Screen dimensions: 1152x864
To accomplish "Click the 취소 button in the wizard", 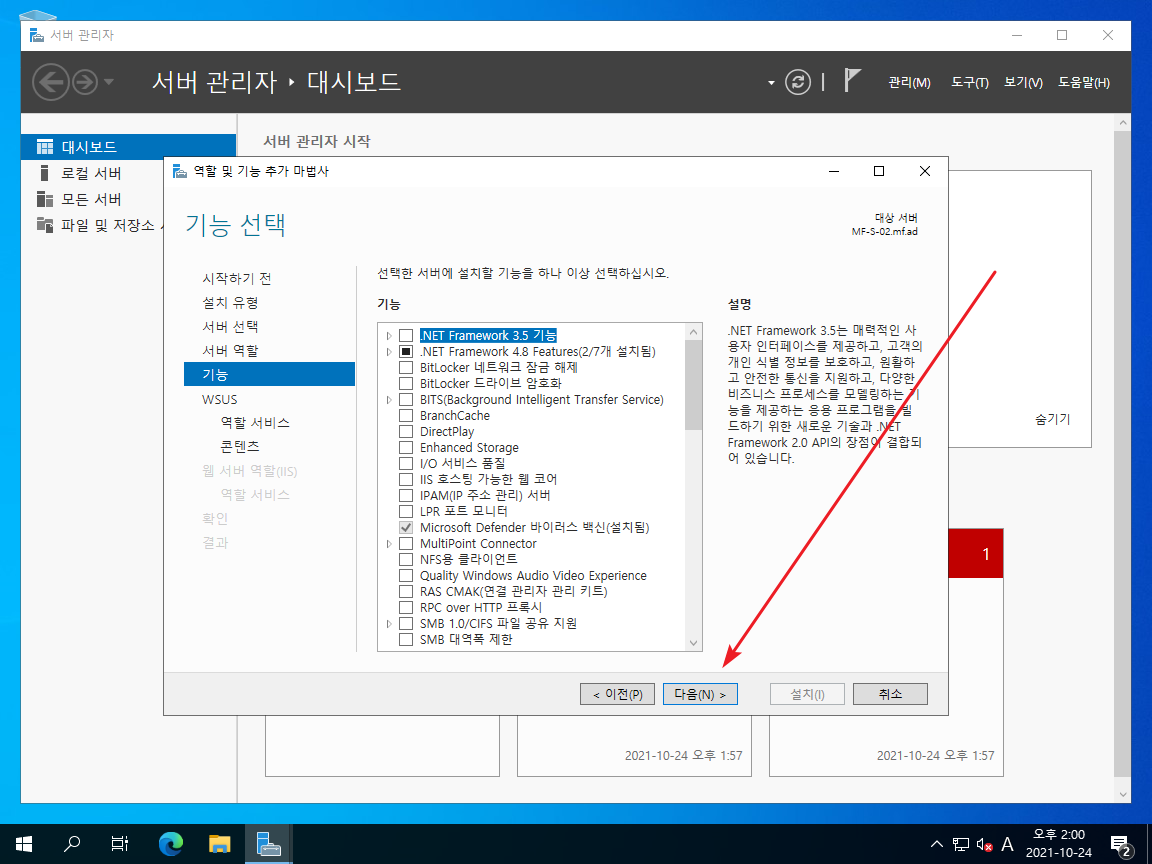I will pos(890,694).
